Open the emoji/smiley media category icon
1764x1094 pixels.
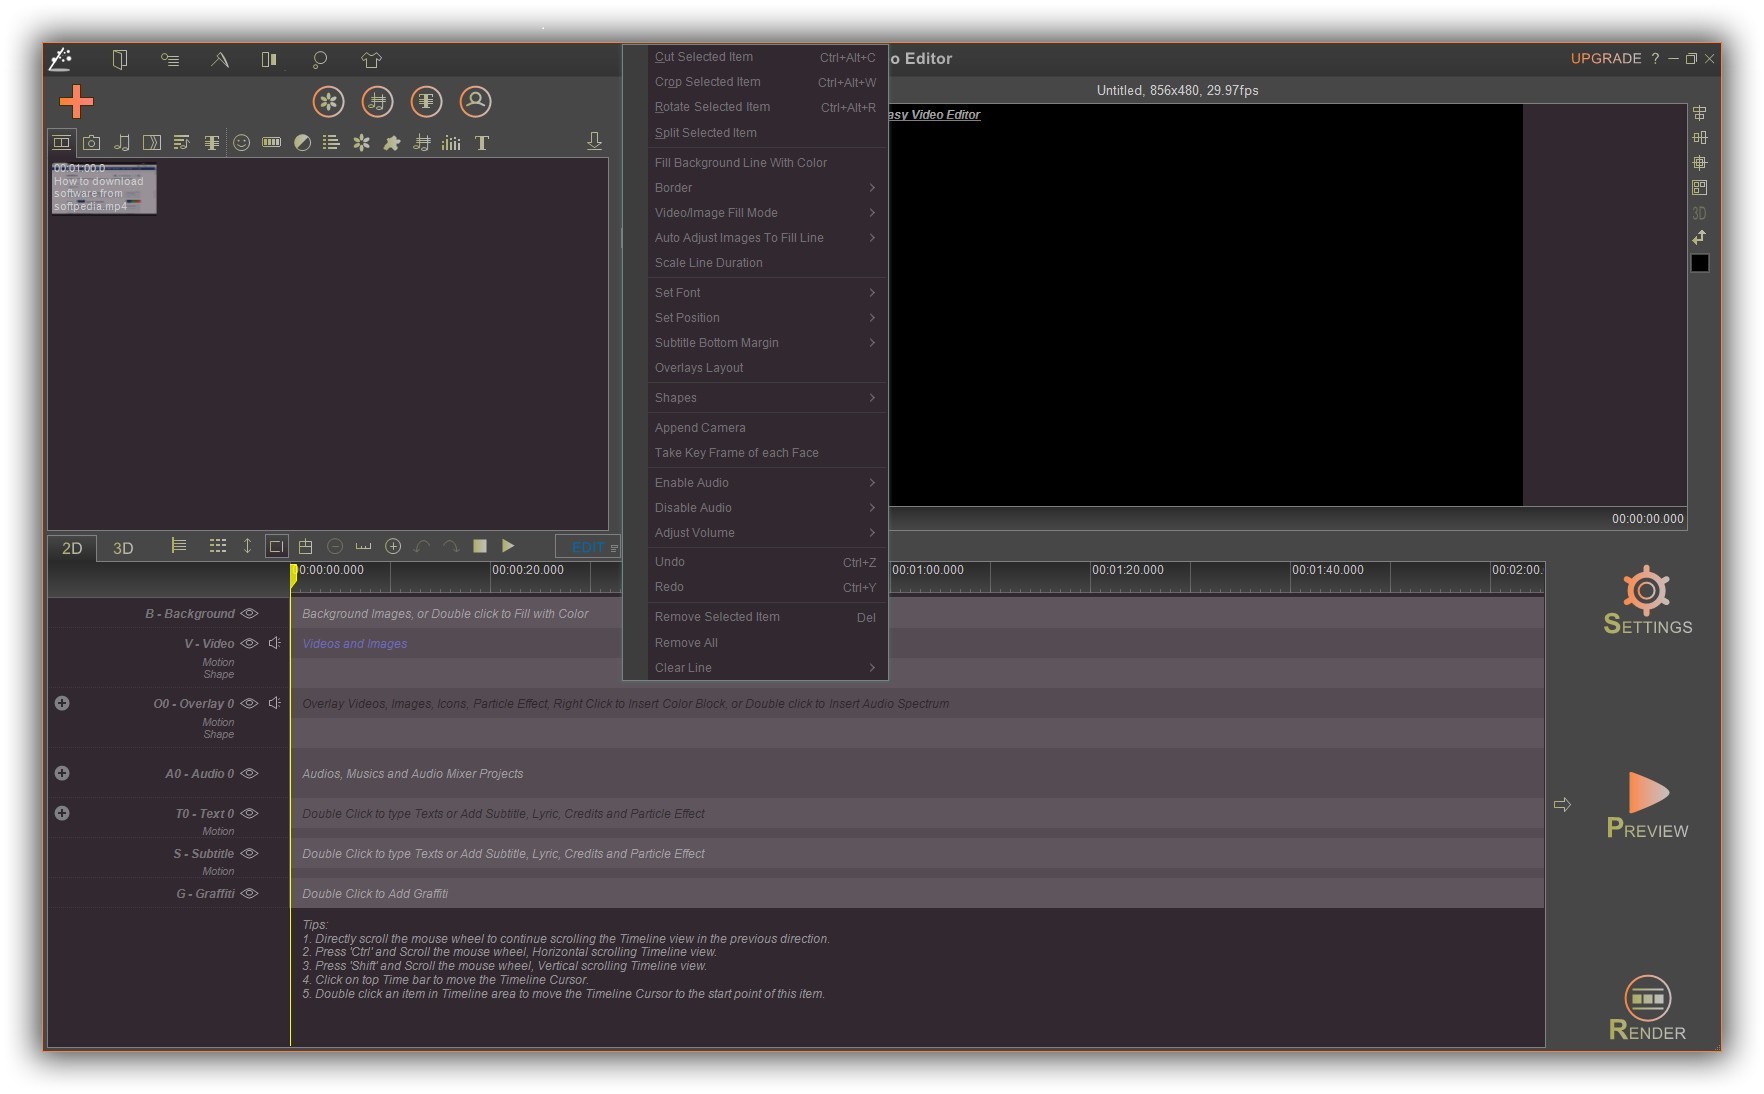pyautogui.click(x=241, y=142)
